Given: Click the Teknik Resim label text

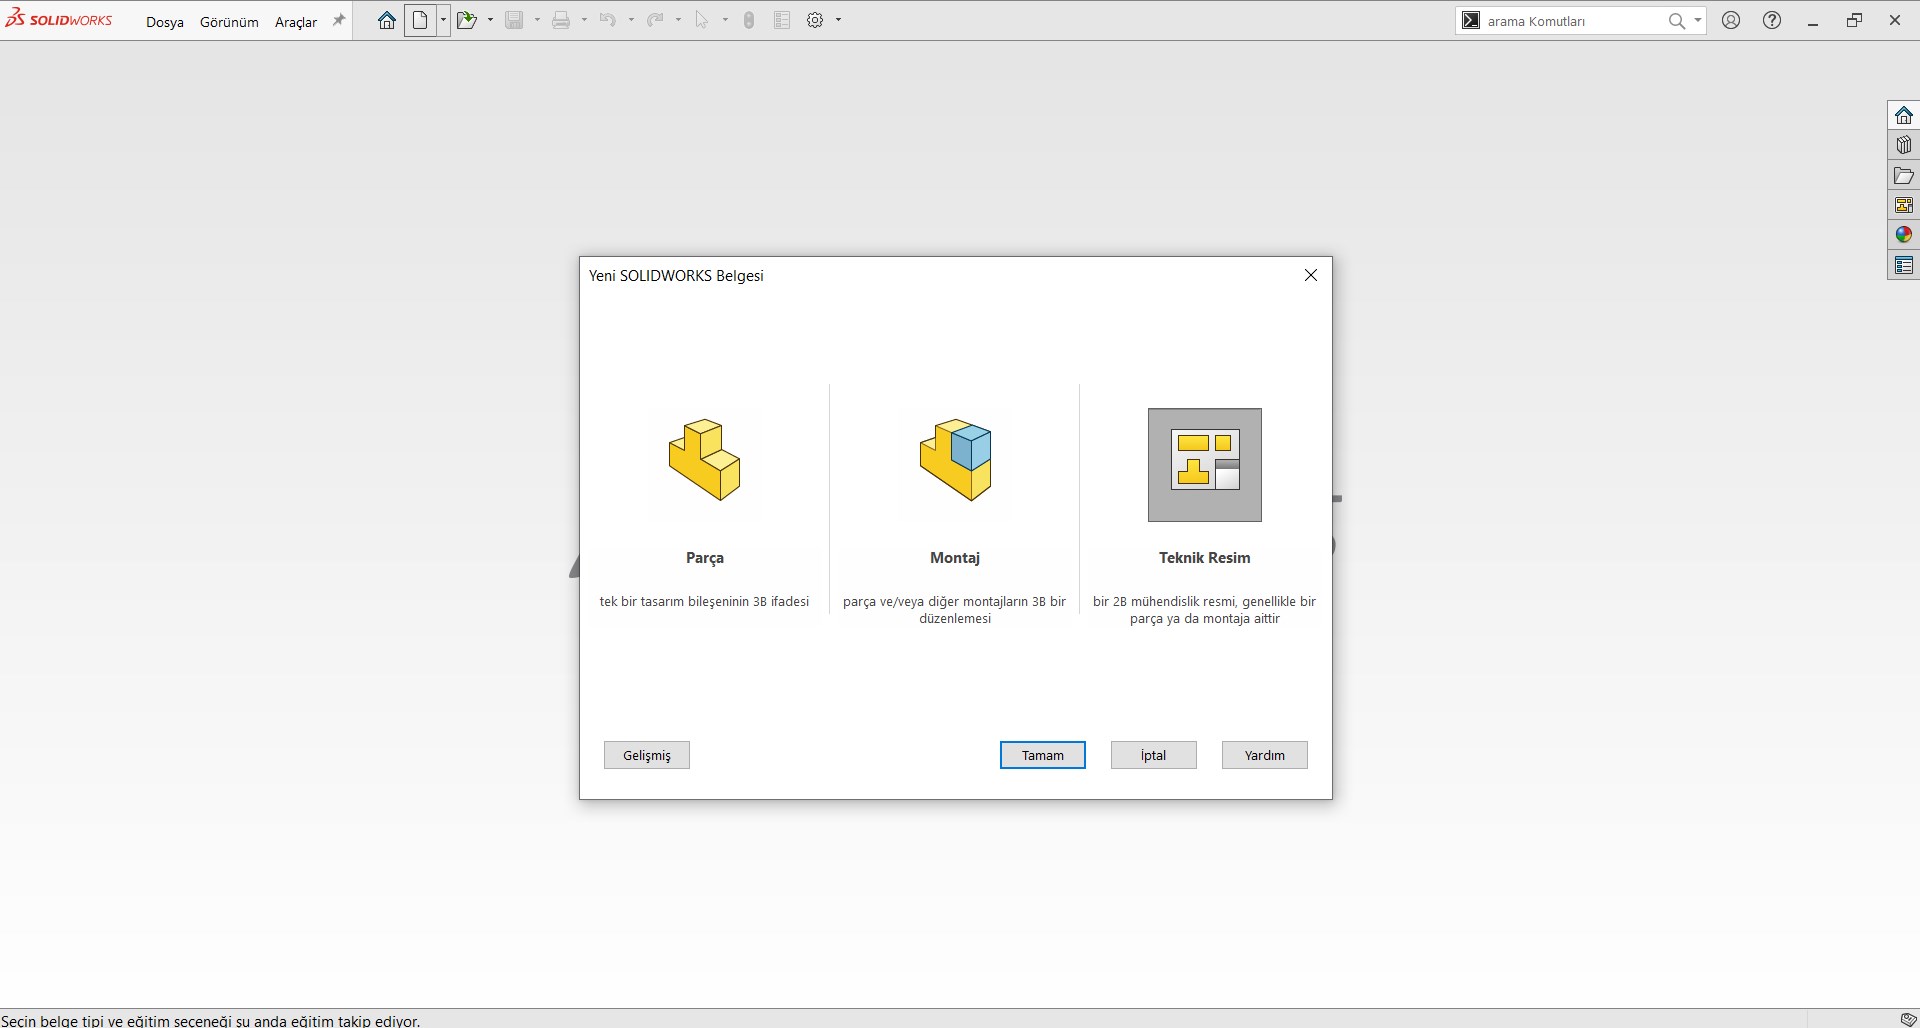Looking at the screenshot, I should pyautogui.click(x=1205, y=558).
